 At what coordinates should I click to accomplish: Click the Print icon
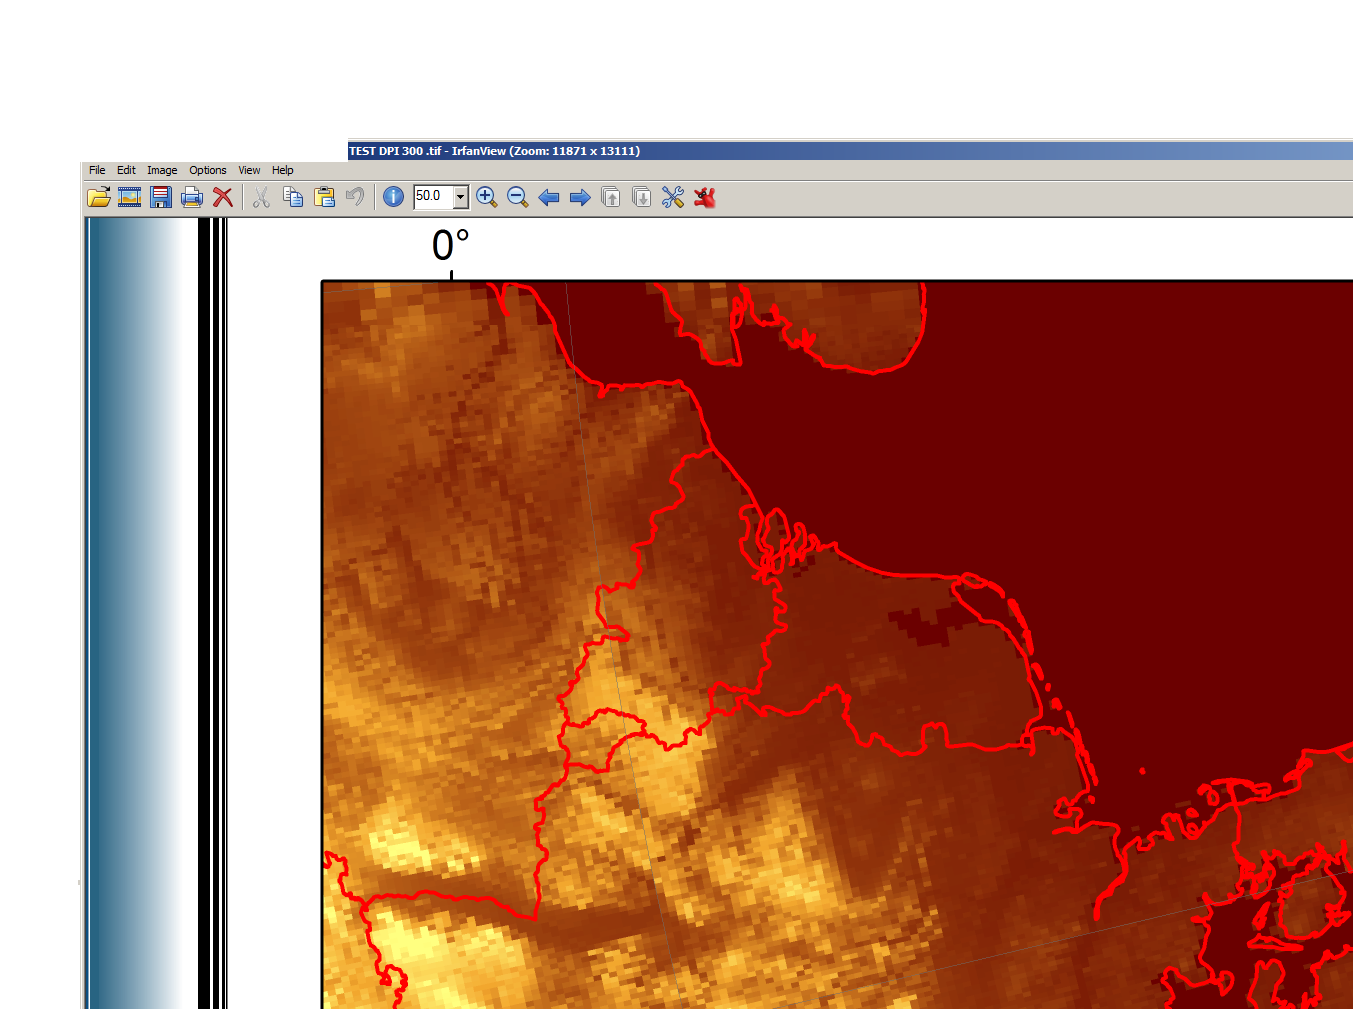pyautogui.click(x=191, y=197)
